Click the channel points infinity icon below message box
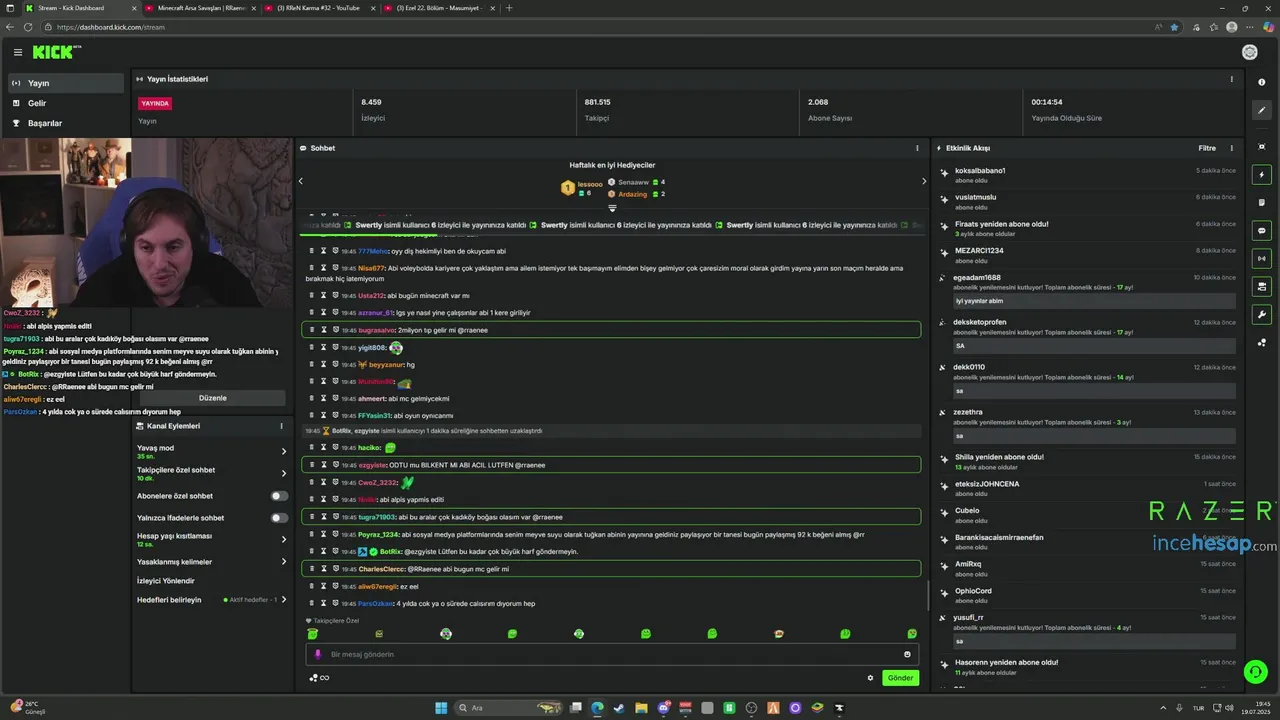 pyautogui.click(x=324, y=678)
